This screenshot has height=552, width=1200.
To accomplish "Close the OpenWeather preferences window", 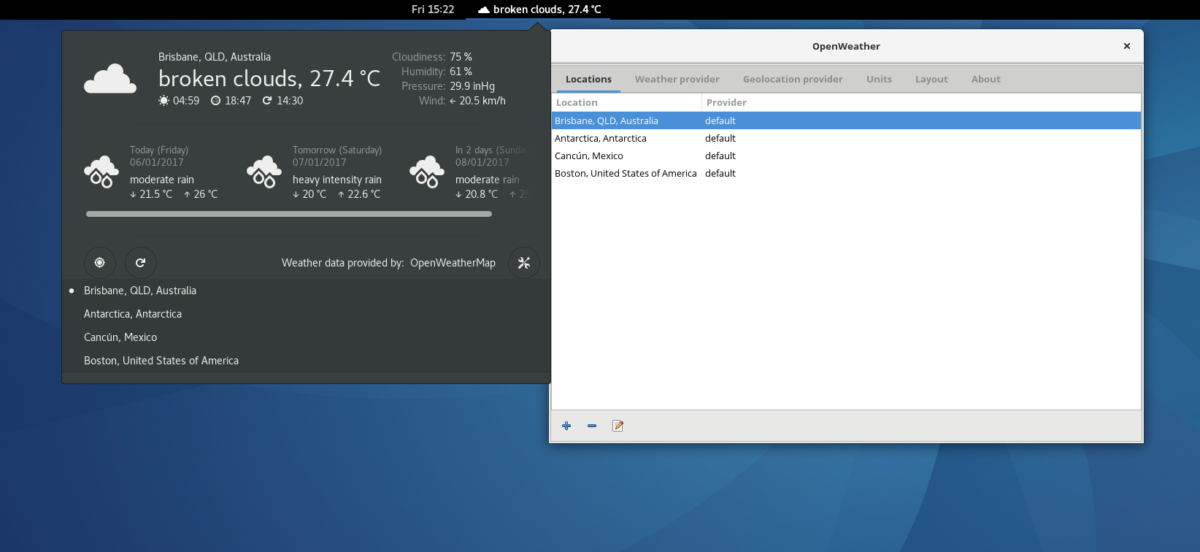I will pos(1127,46).
